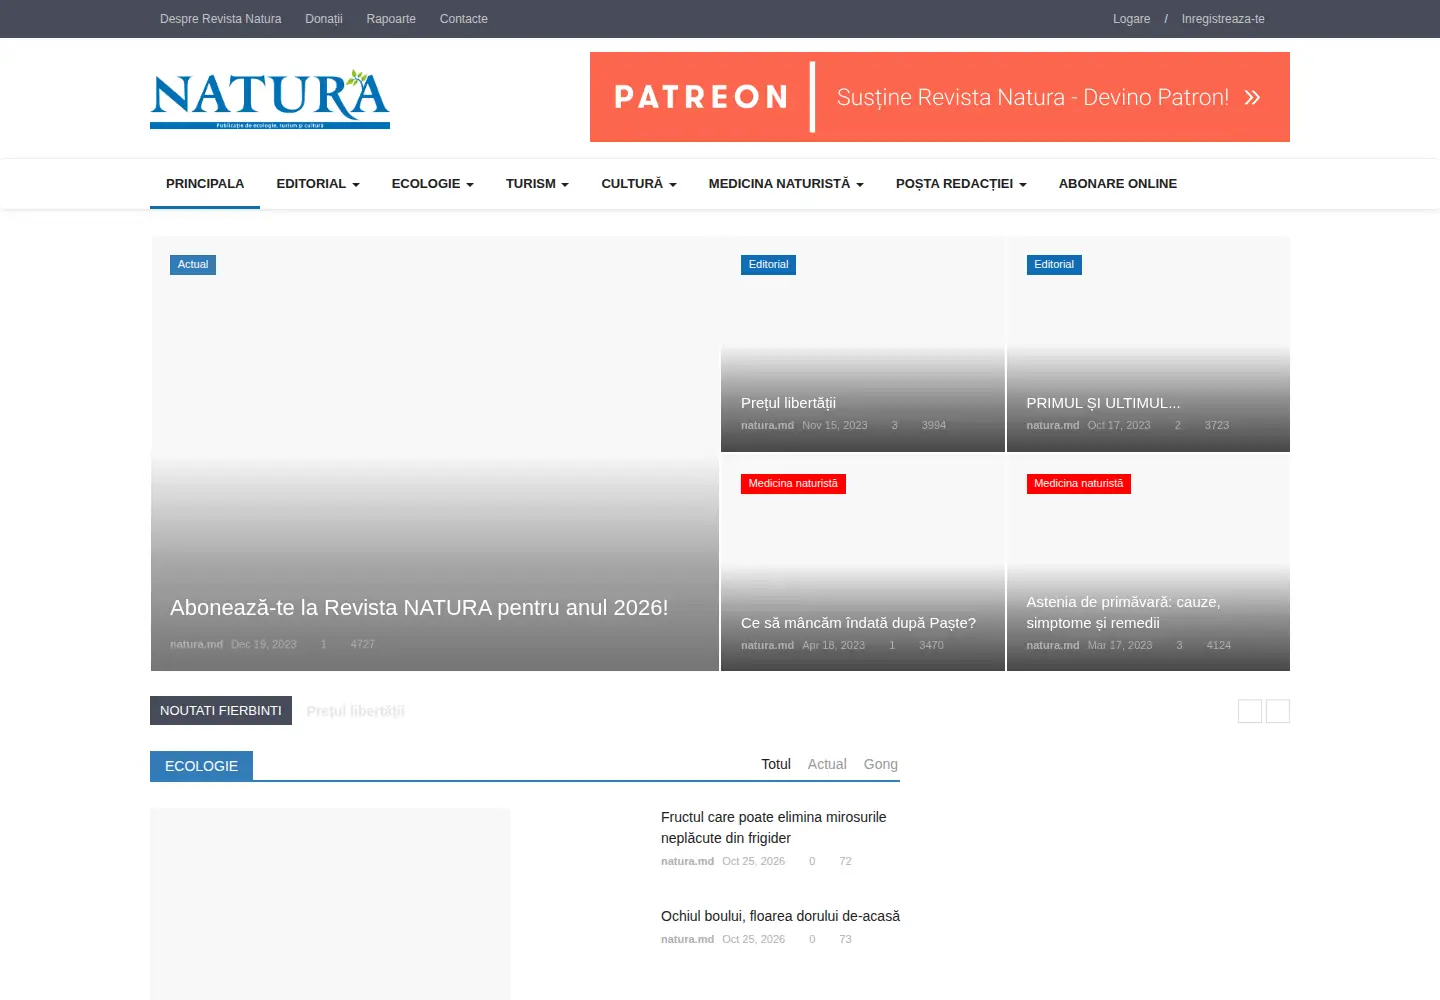Click Medicina naturistă badge on Astenia article
This screenshot has height=1000, width=1440.
1078,484
